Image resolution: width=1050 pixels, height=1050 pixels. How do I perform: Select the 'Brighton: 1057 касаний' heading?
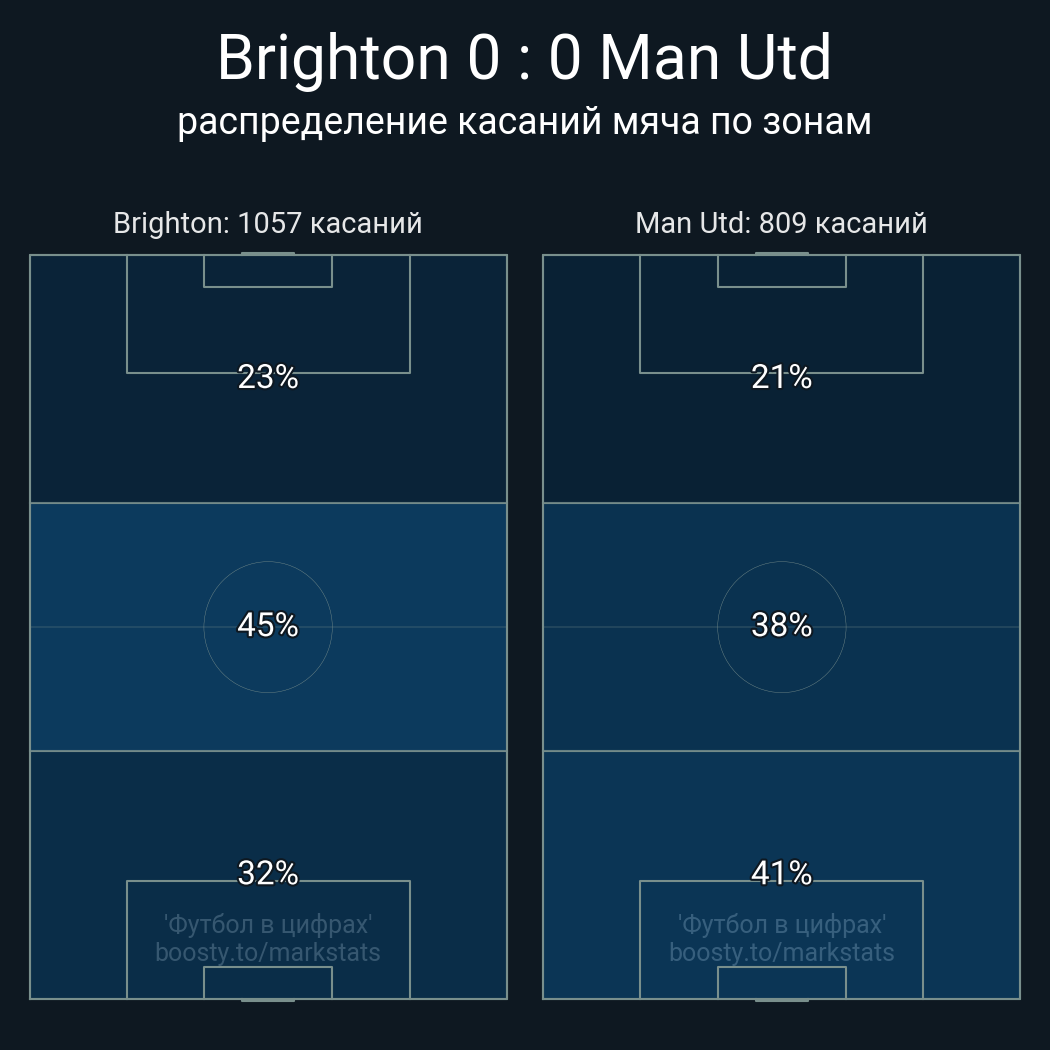(x=268, y=223)
